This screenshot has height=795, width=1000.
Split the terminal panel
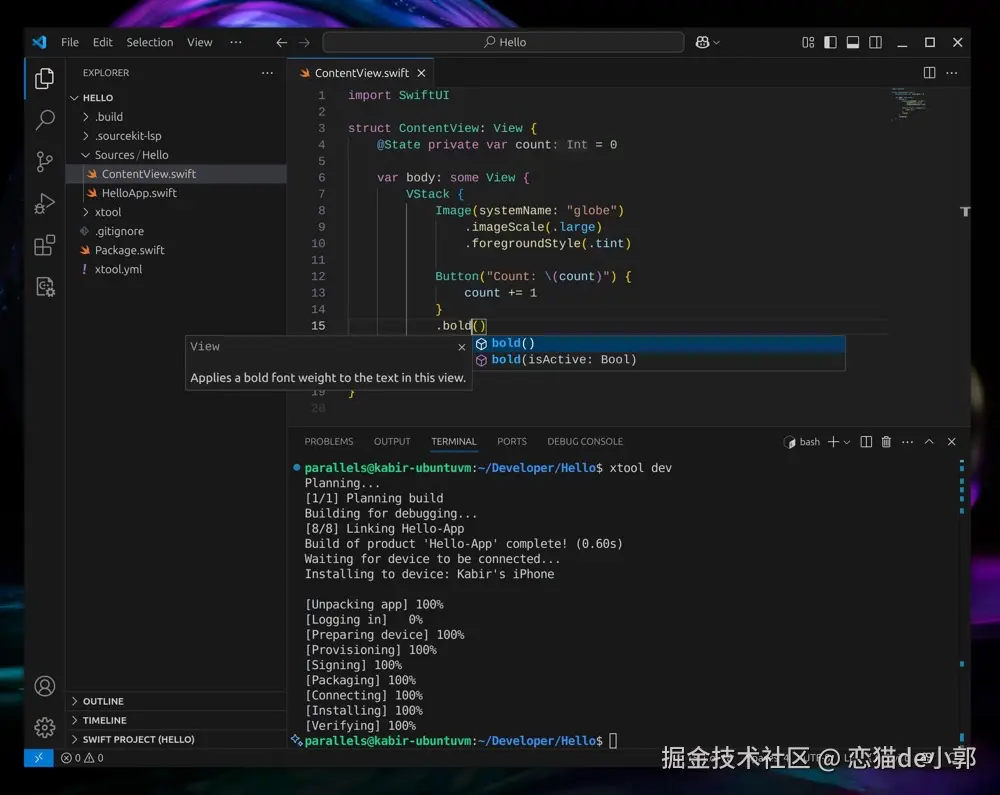[x=866, y=442]
